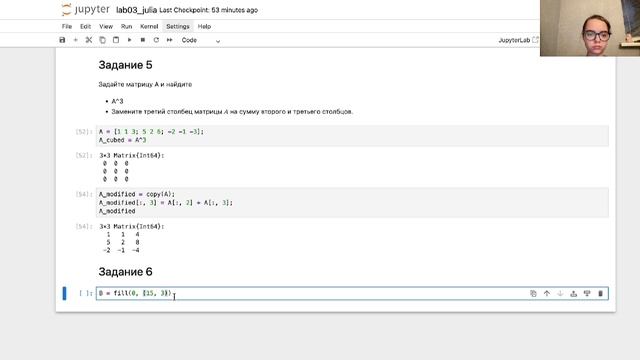Click the zero matrix output of cell 52

(132, 167)
